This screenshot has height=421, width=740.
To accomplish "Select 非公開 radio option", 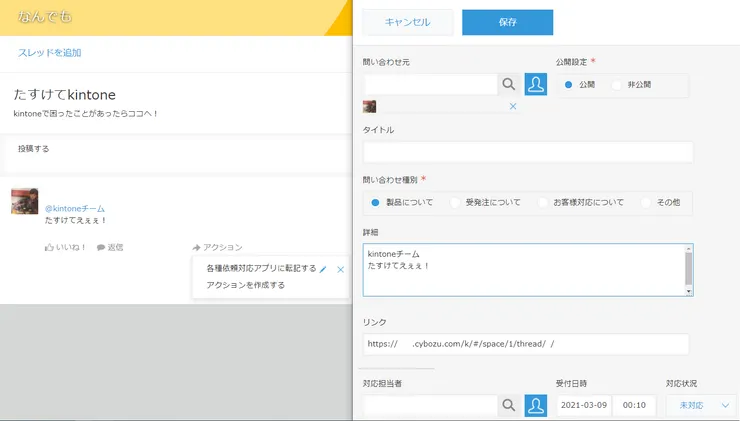I will point(616,85).
